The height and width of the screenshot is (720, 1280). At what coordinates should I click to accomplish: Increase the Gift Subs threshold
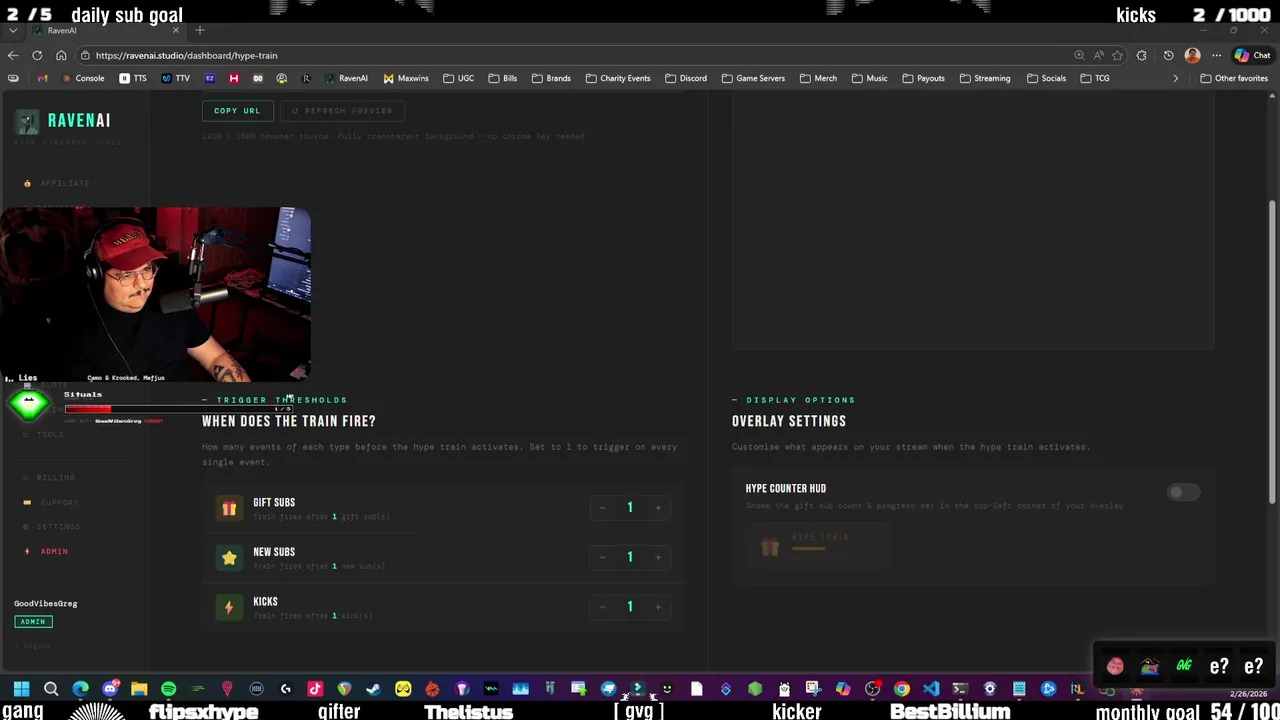(x=657, y=508)
